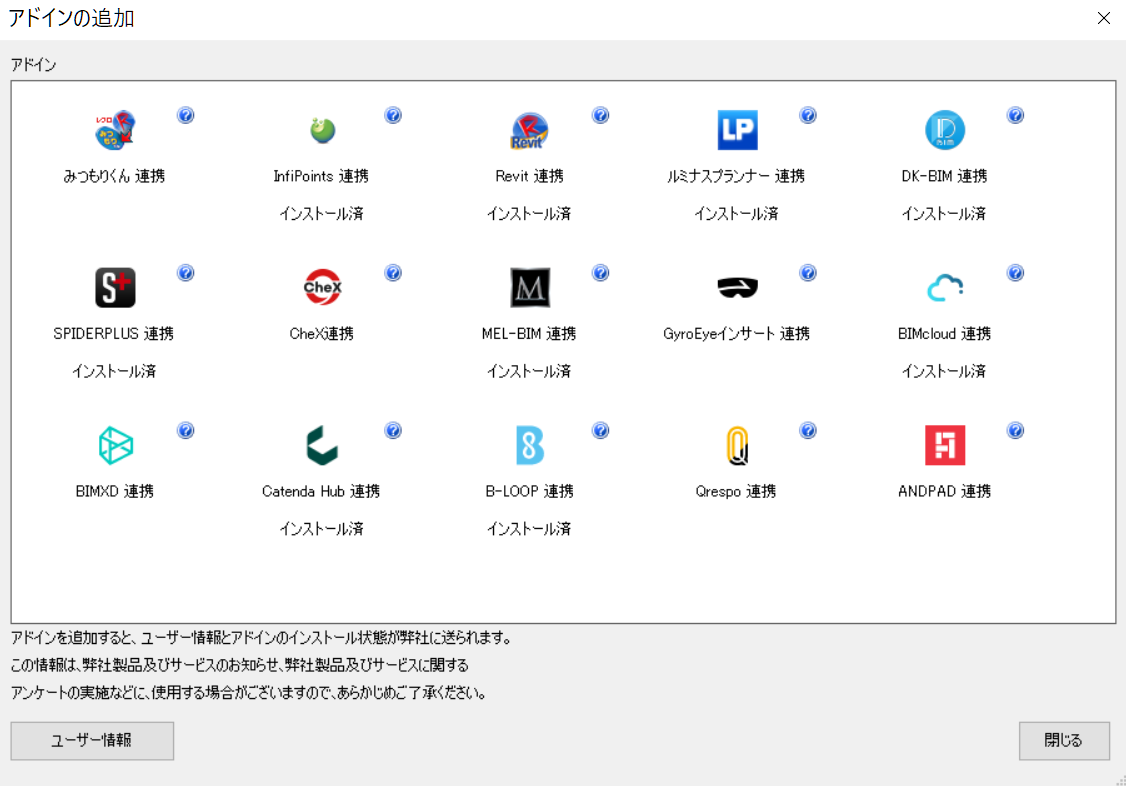Select the SPIDERPLUS 連携 add-in icon
This screenshot has height=786, width=1126.
[x=115, y=288]
